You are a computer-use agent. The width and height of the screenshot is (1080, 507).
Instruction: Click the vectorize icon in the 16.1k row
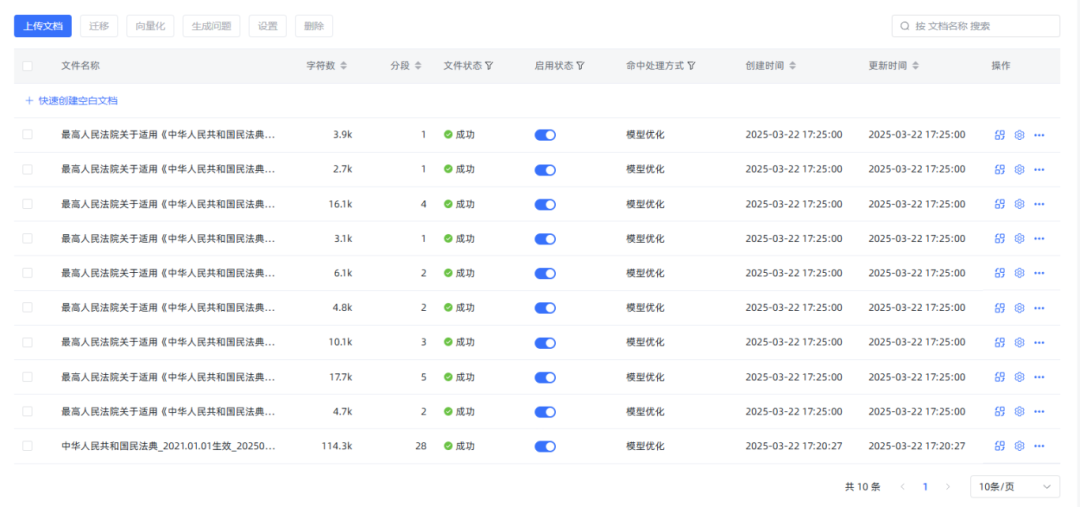tap(1000, 204)
